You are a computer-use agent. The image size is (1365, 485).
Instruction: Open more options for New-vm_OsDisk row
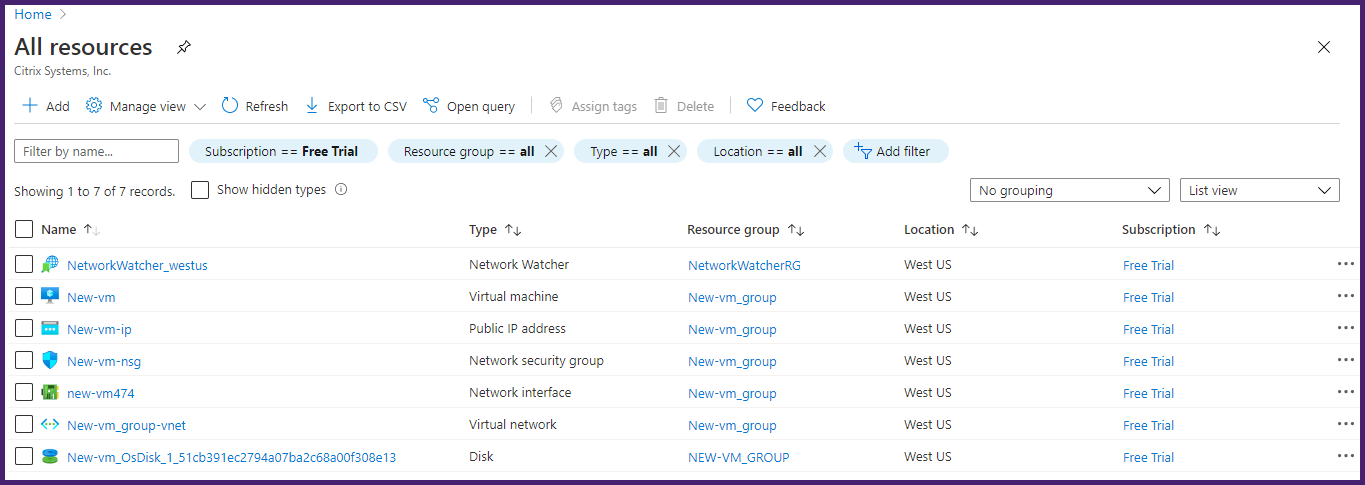tap(1345, 456)
